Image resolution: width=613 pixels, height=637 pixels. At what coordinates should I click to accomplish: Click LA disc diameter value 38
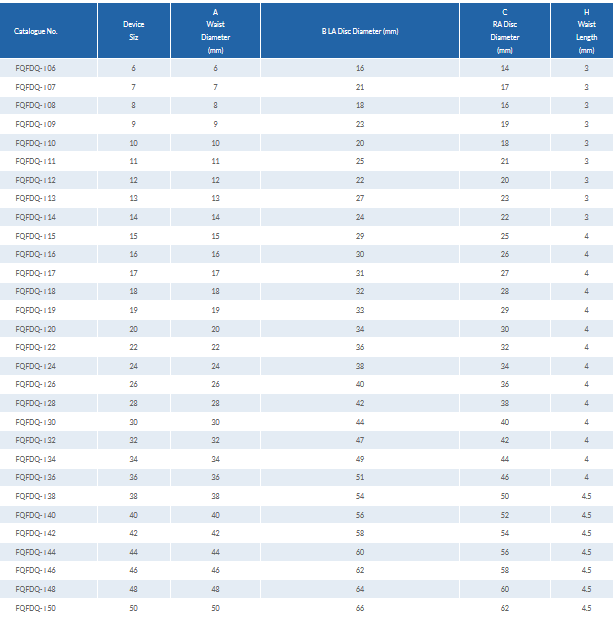tap(359, 366)
